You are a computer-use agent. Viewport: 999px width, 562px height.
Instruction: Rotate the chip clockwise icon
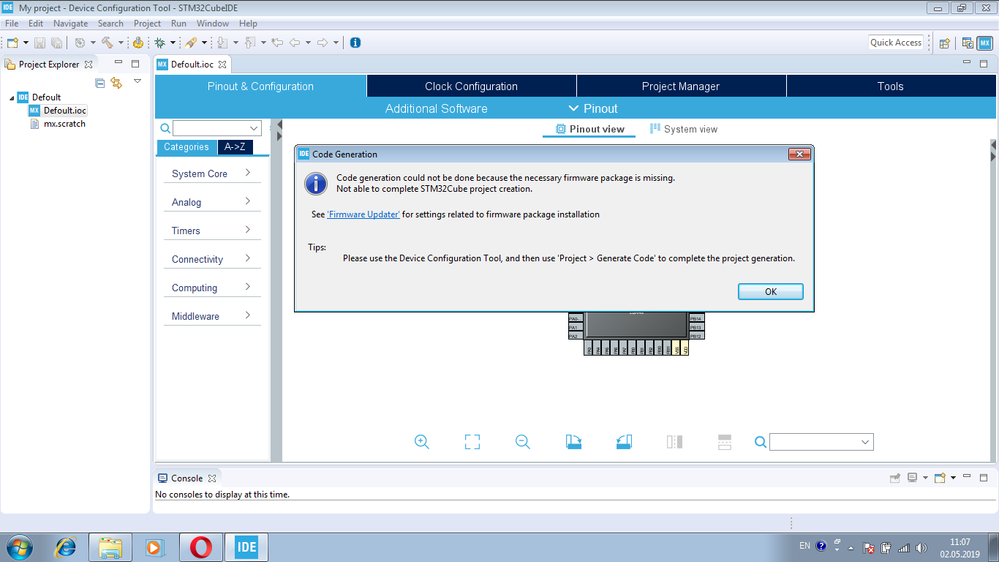573,442
